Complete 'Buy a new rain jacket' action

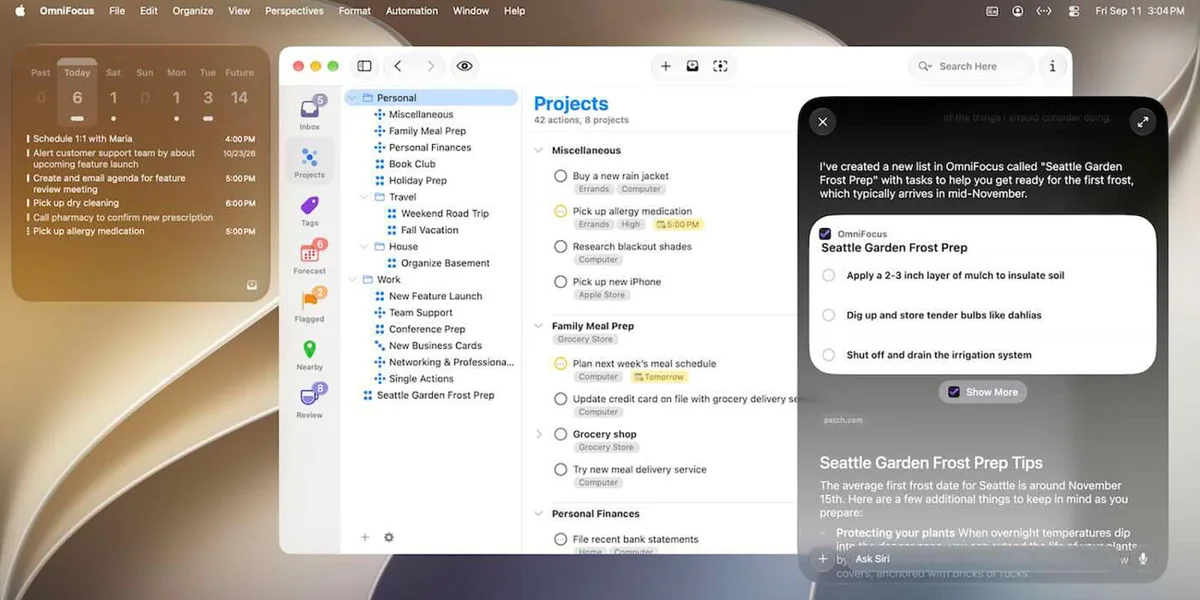tap(561, 176)
